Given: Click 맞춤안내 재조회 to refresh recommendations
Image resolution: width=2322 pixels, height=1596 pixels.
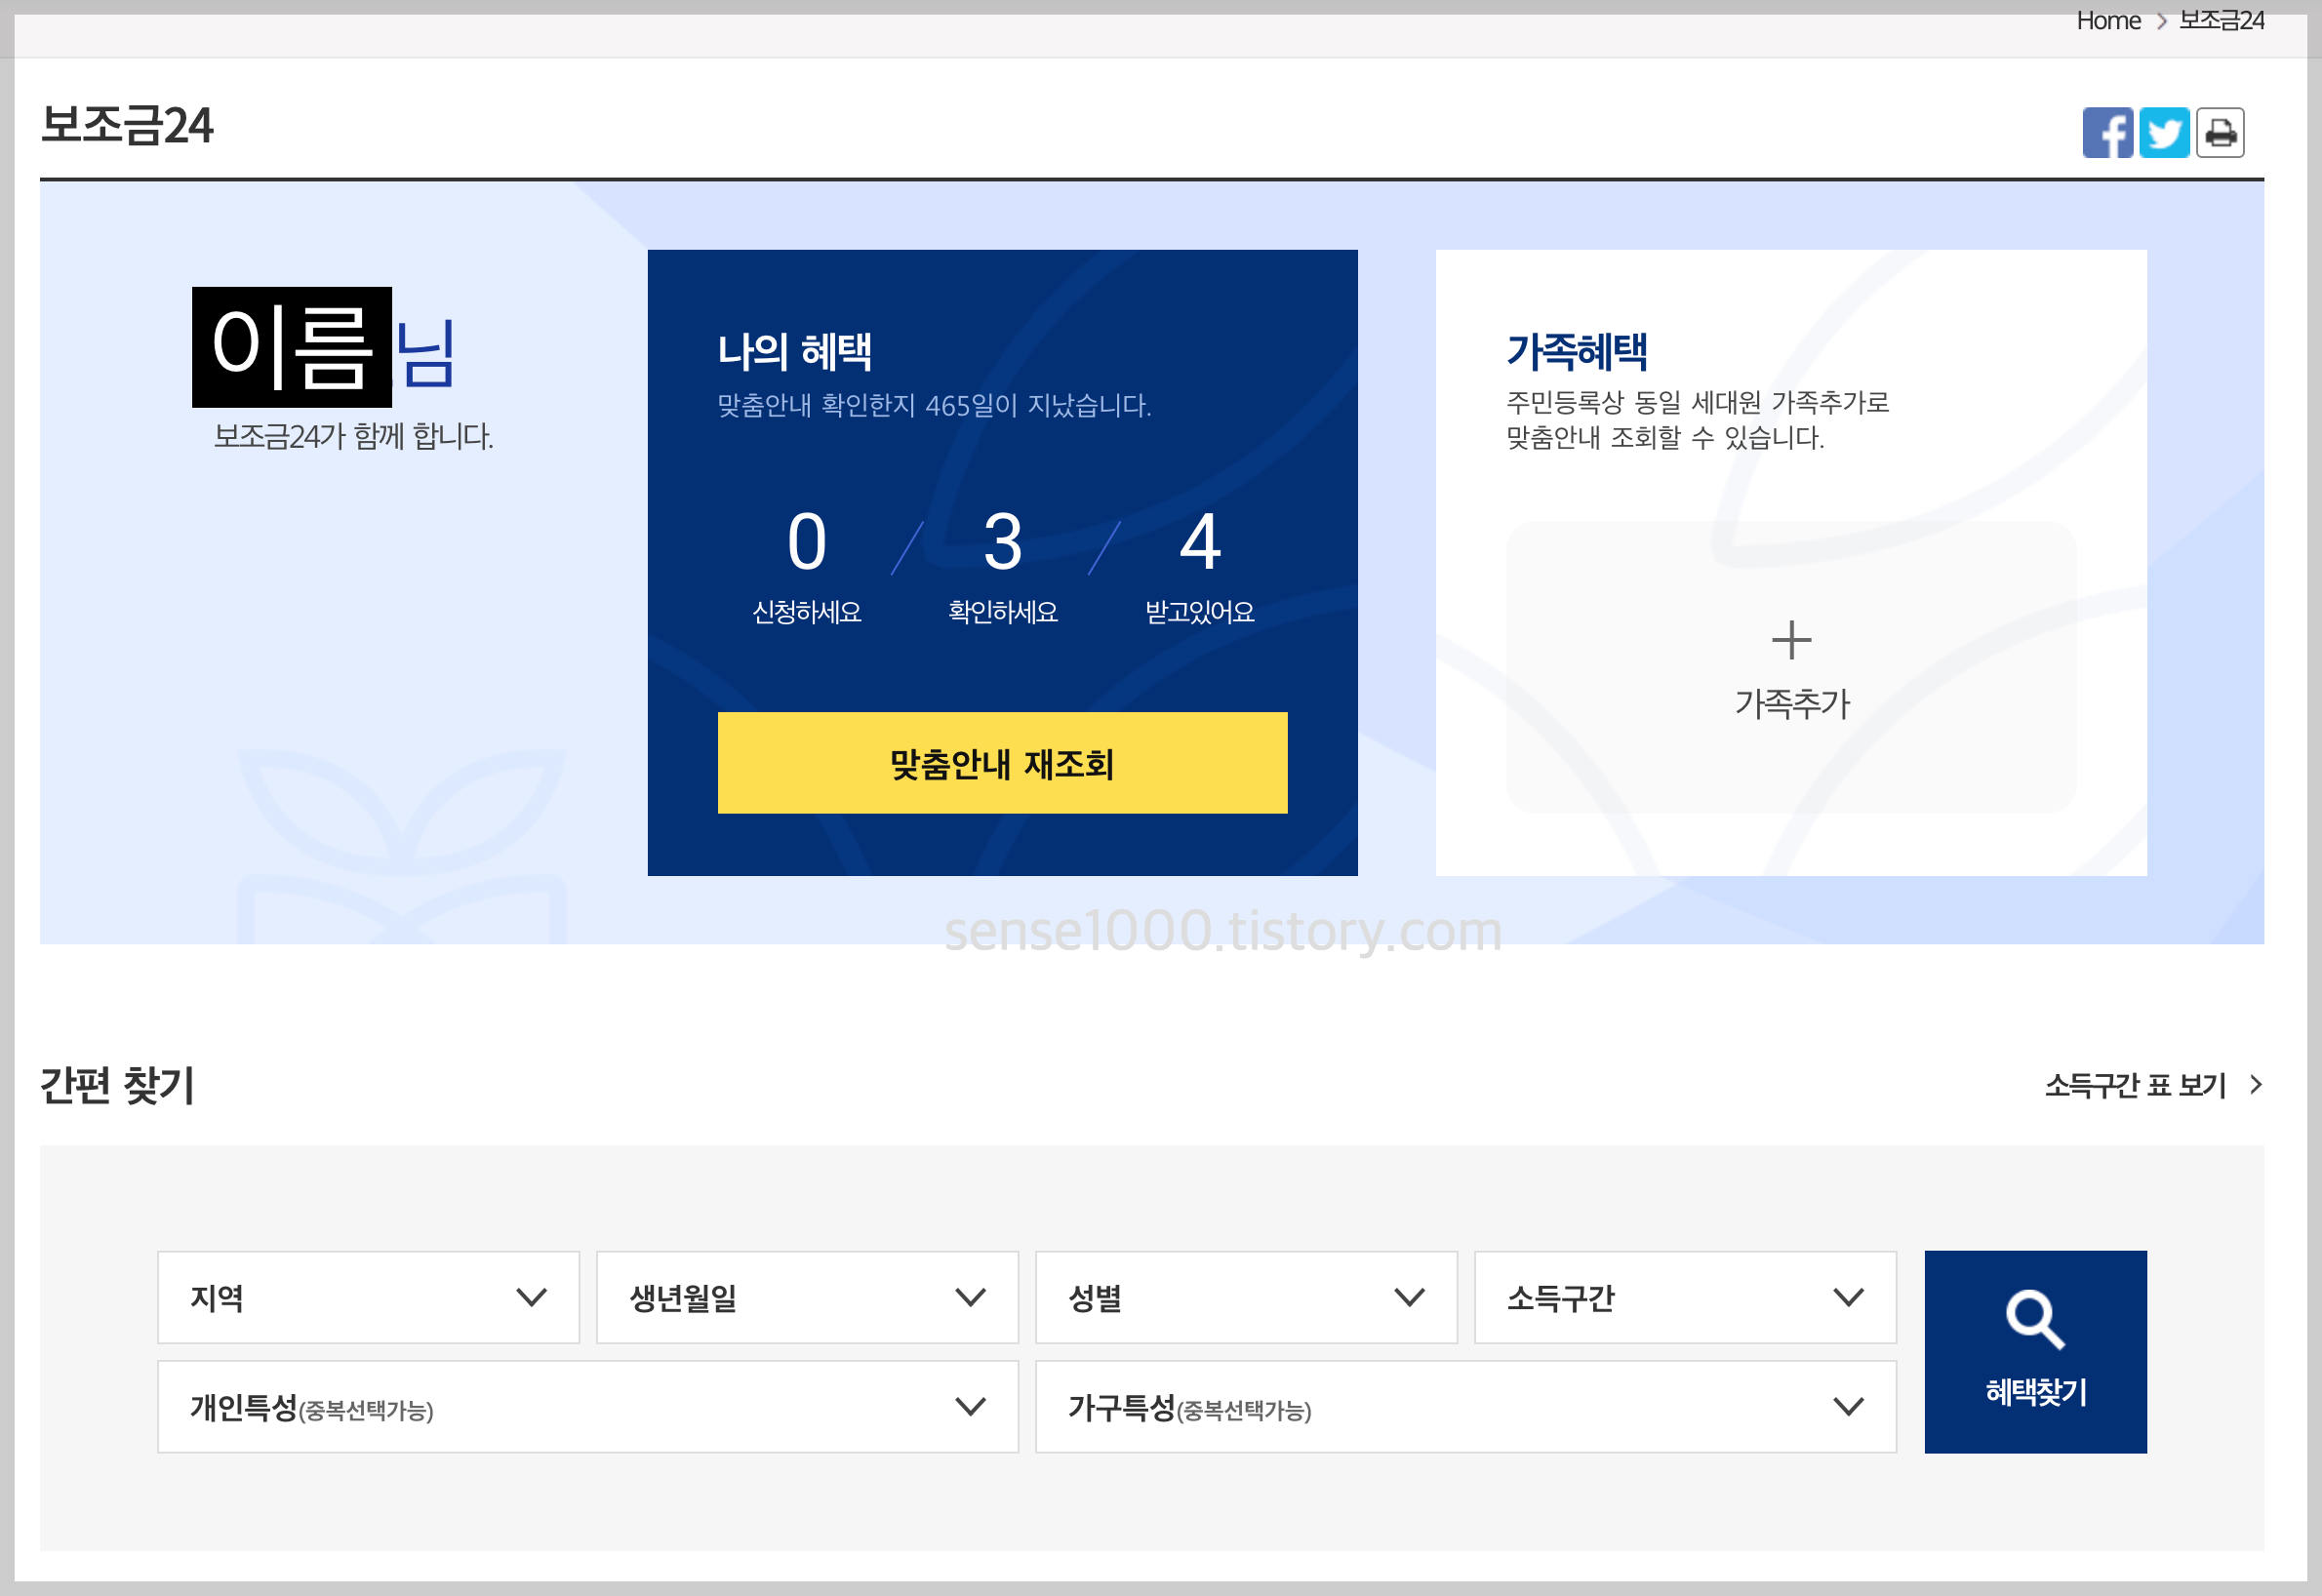Looking at the screenshot, I should coord(1002,764).
